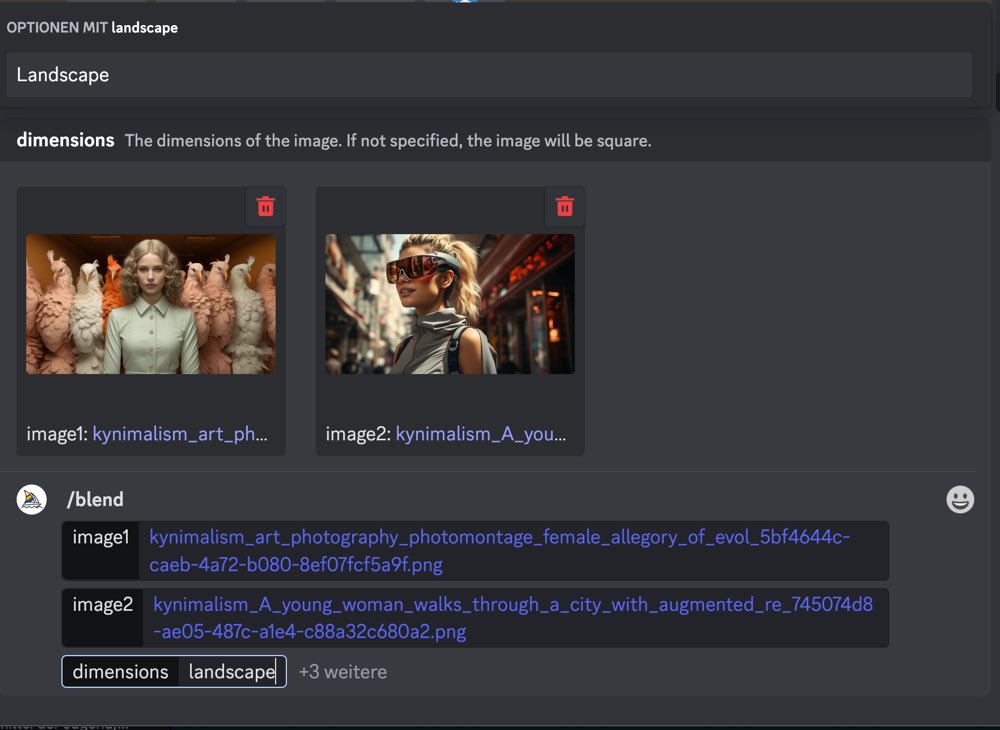Click the image1 label in blend command

(101, 538)
